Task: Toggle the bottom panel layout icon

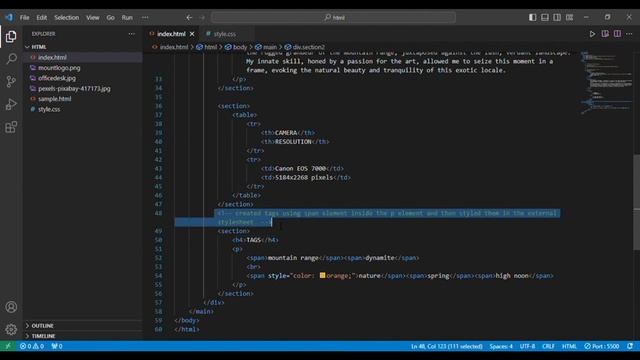Action: click(x=545, y=17)
